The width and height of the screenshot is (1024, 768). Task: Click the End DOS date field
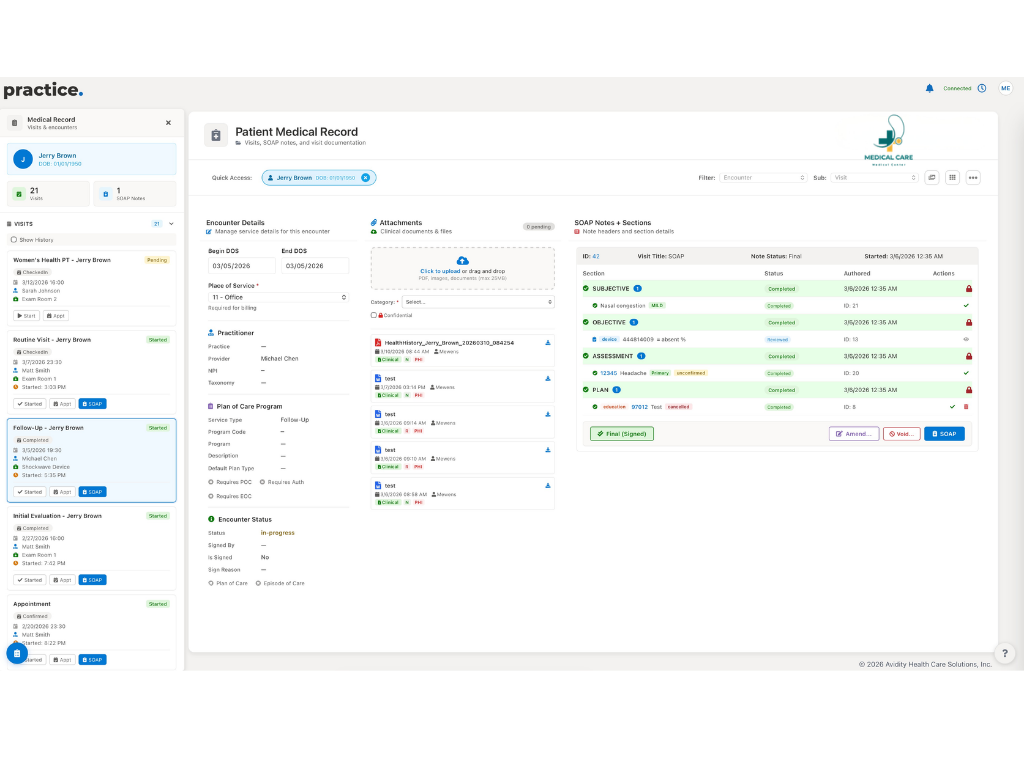(x=315, y=266)
